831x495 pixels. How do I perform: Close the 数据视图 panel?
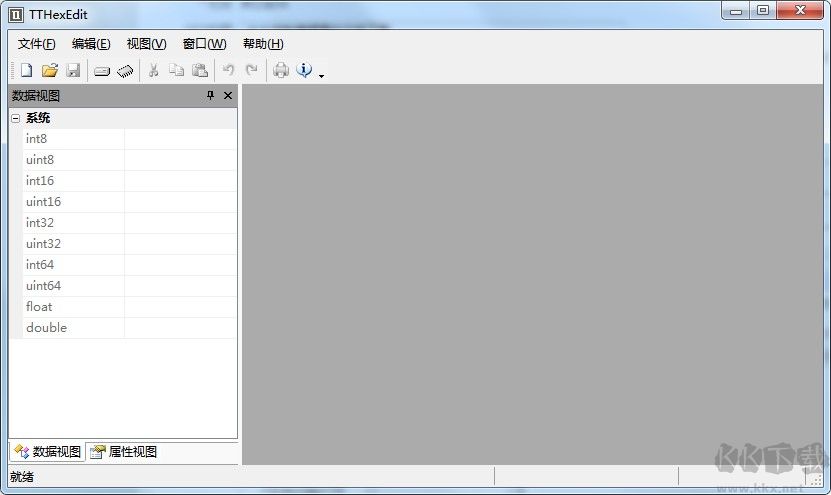tap(228, 95)
